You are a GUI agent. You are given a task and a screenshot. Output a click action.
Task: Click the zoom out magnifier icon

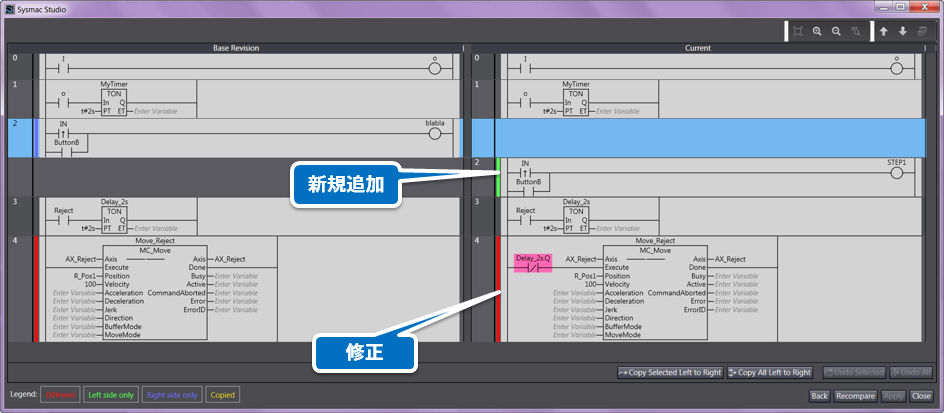click(836, 31)
